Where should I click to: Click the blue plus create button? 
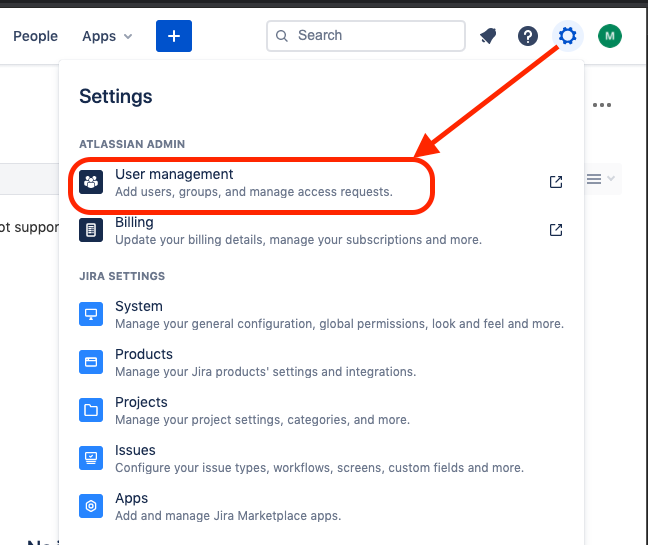coord(174,36)
